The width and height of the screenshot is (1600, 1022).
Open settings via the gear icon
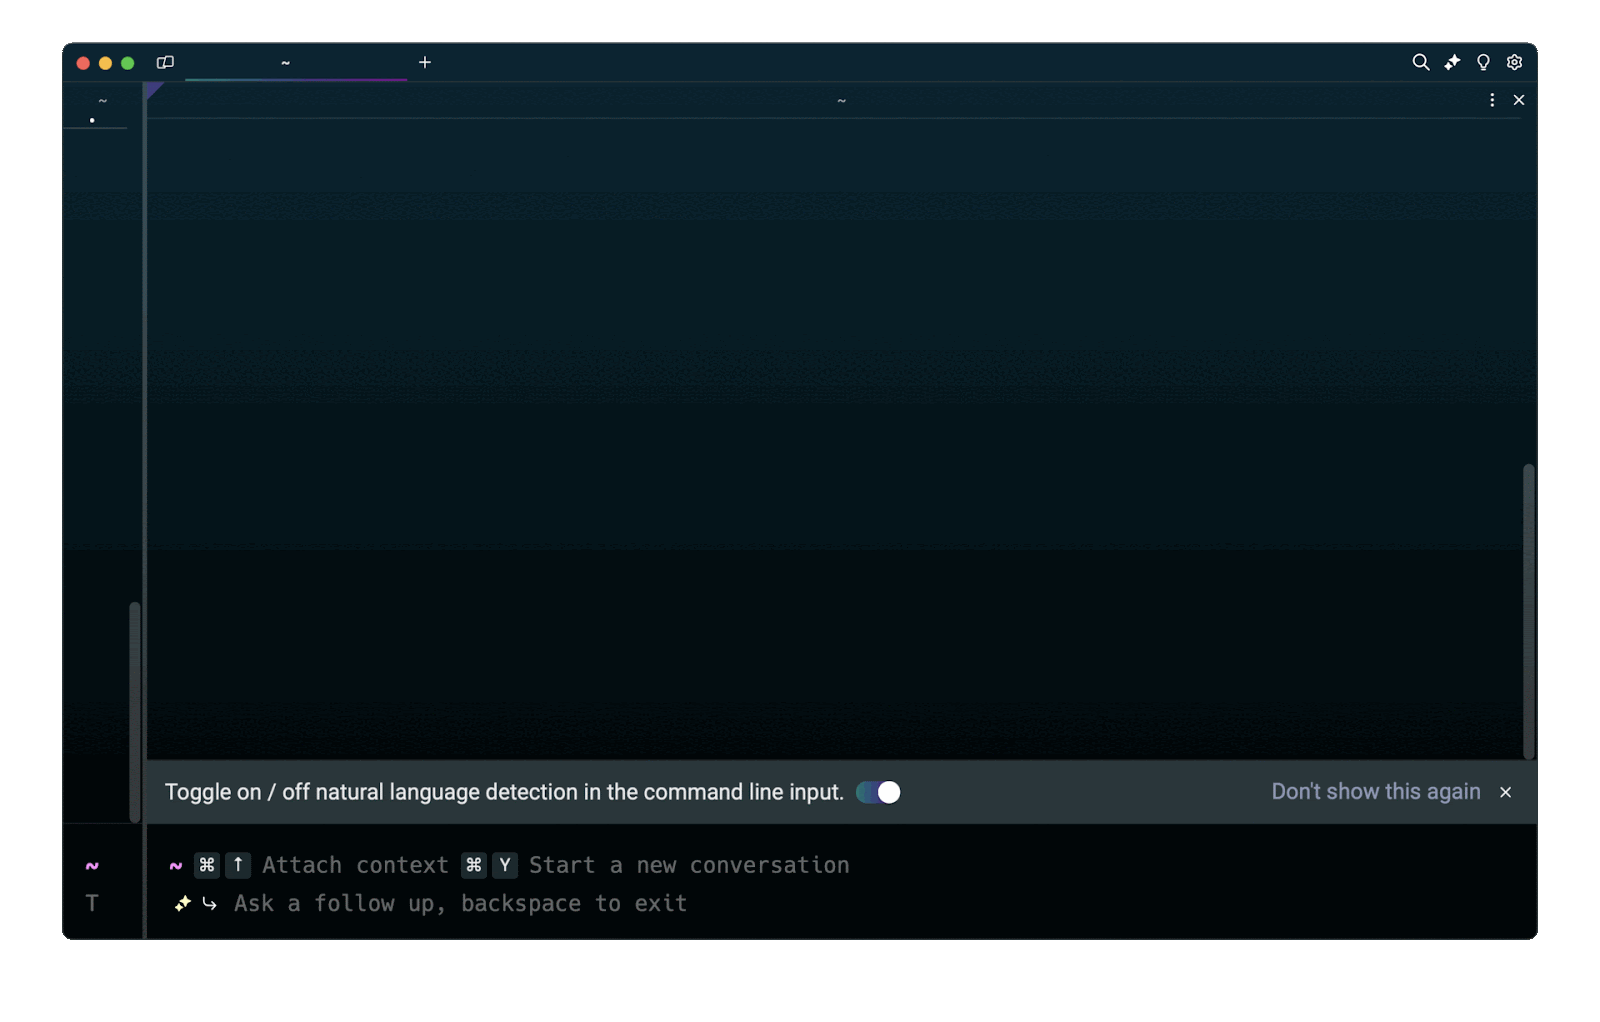[1514, 62]
